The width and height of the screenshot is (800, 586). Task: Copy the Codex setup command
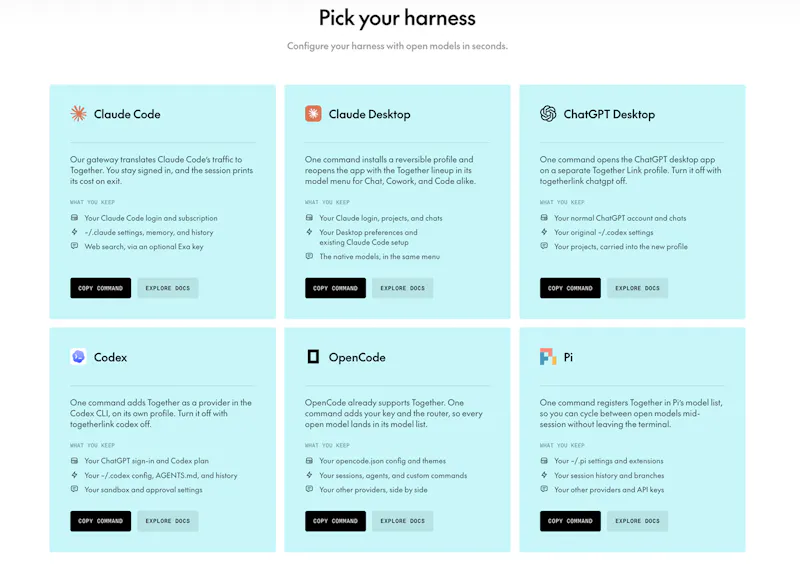coord(101,521)
